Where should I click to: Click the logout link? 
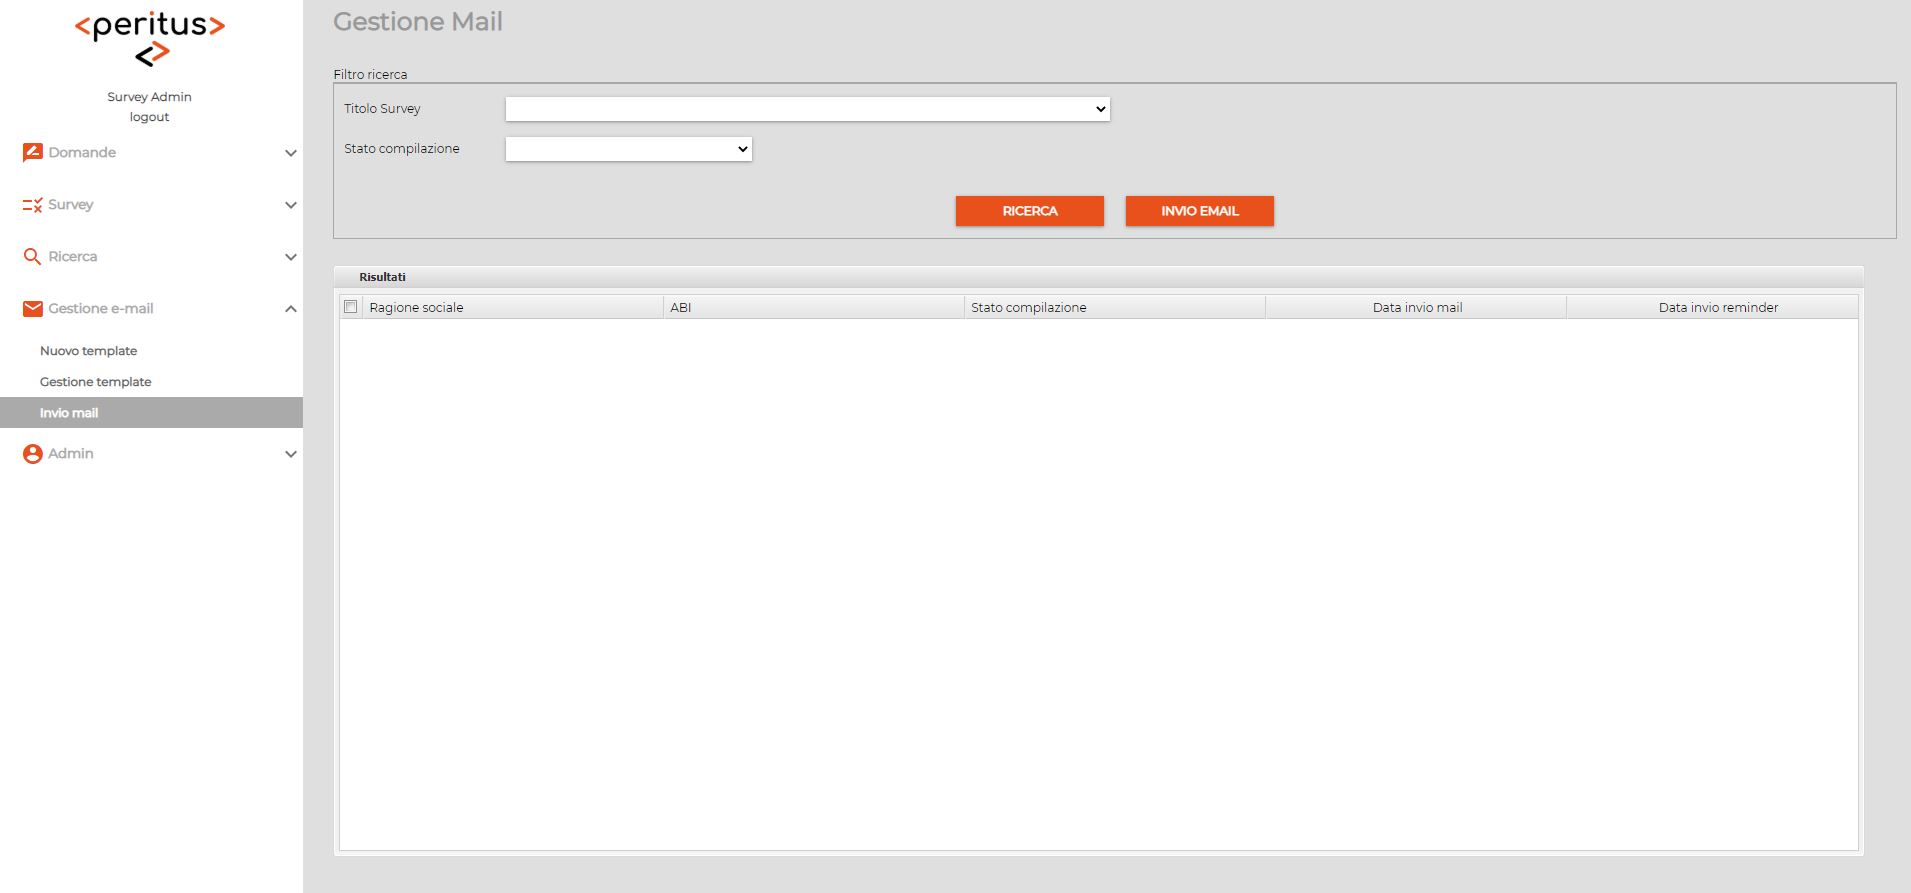pos(149,117)
